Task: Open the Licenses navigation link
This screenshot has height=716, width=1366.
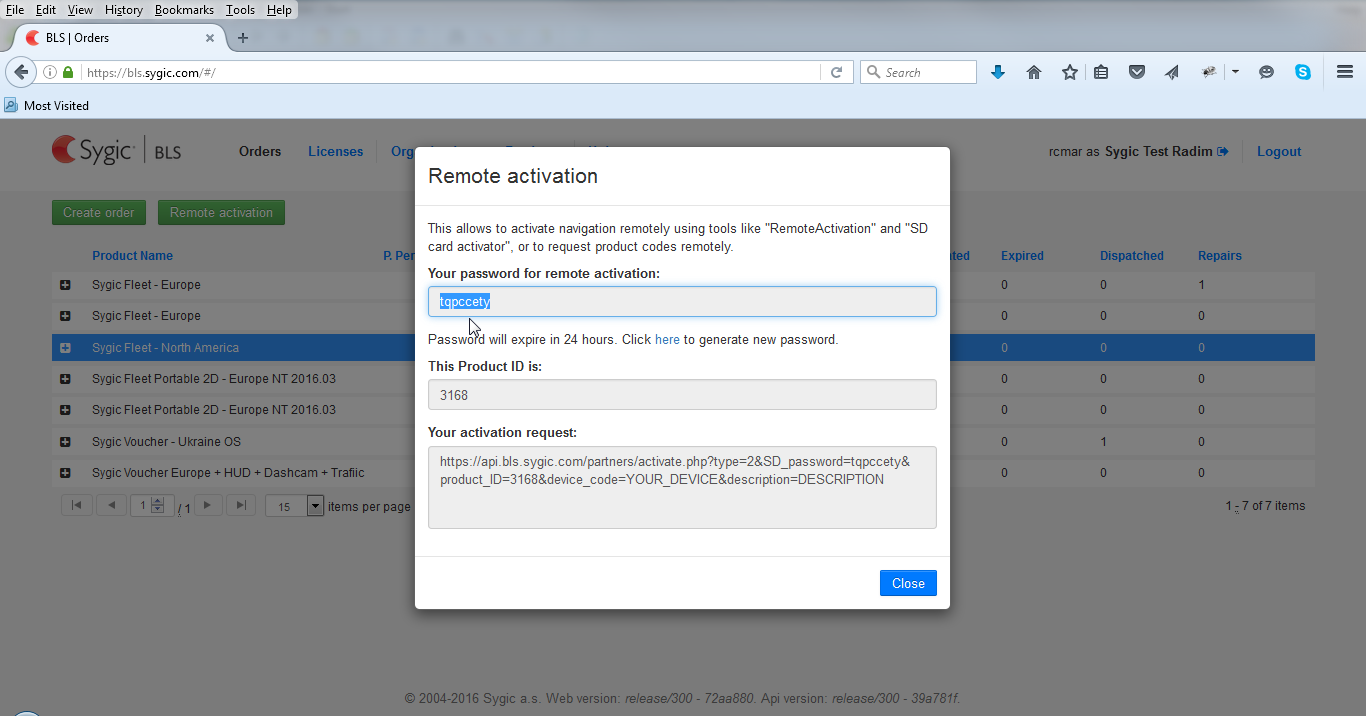Action: (x=335, y=152)
